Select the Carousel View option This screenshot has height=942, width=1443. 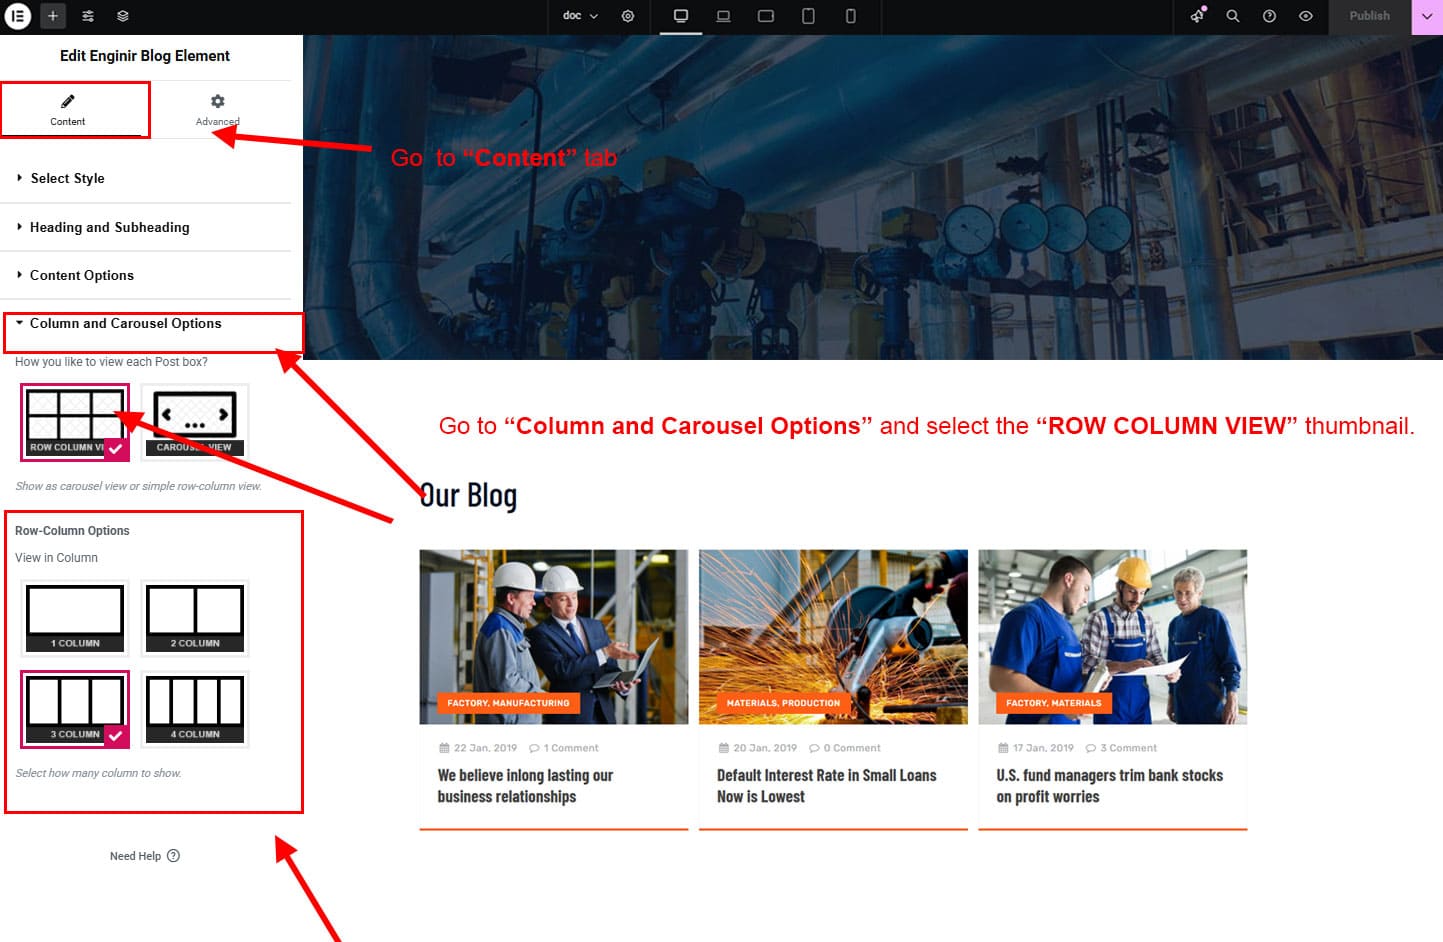(x=194, y=421)
